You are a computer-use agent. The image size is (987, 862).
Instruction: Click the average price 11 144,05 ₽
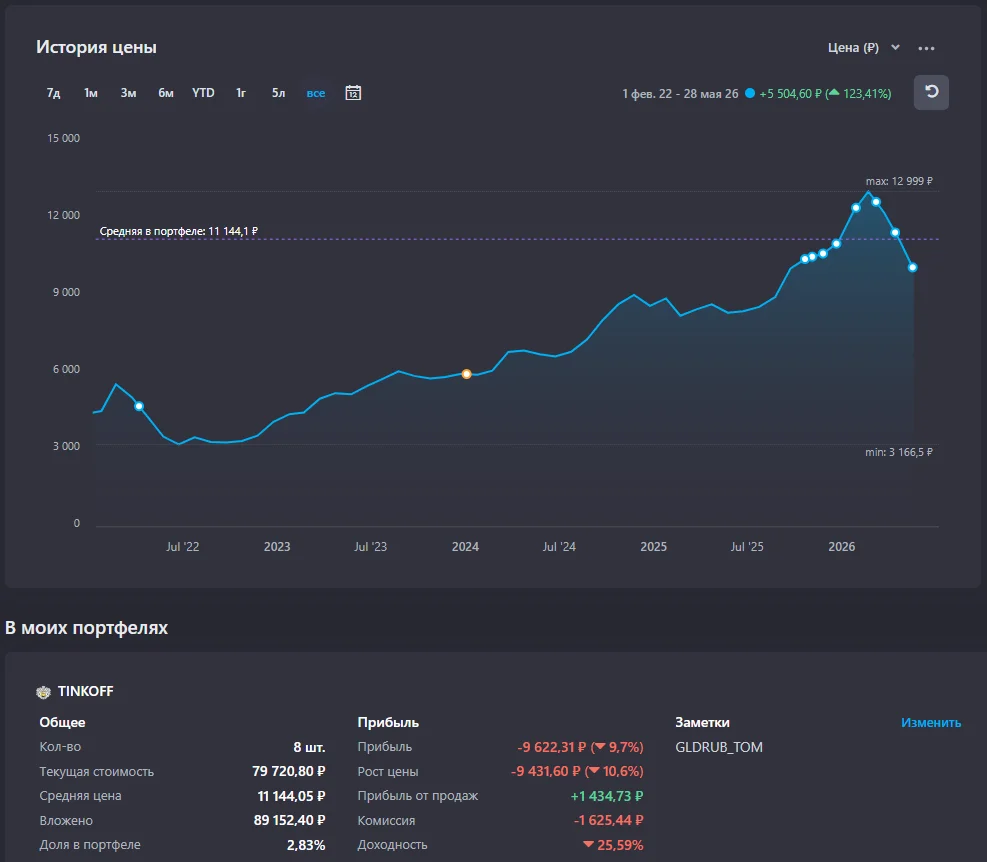291,796
